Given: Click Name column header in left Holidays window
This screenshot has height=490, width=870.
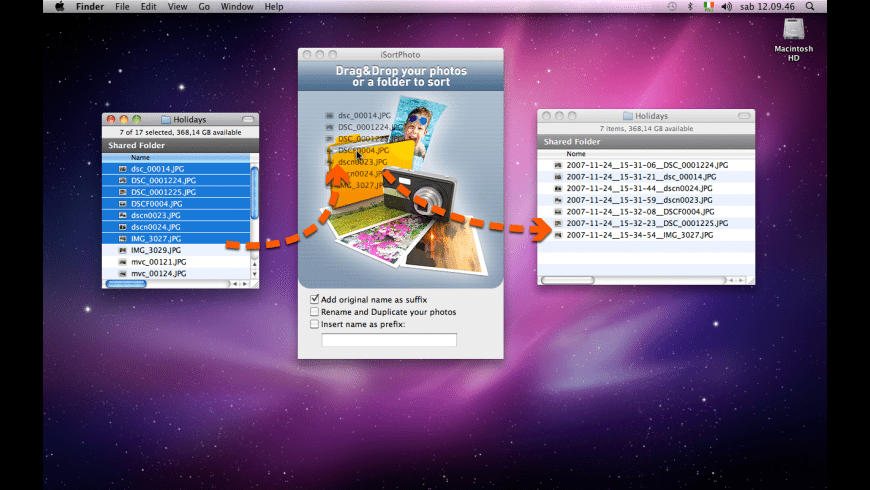Looking at the screenshot, I should coord(176,158).
